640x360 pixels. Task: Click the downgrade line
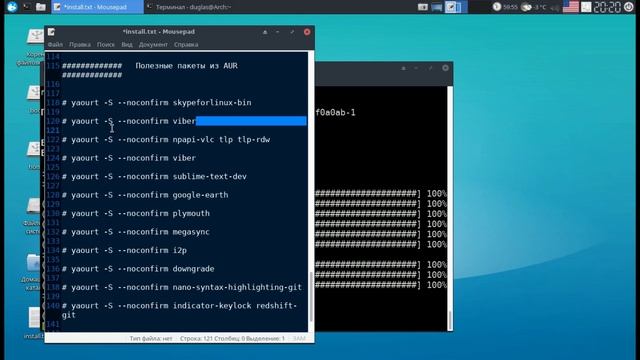[138, 269]
